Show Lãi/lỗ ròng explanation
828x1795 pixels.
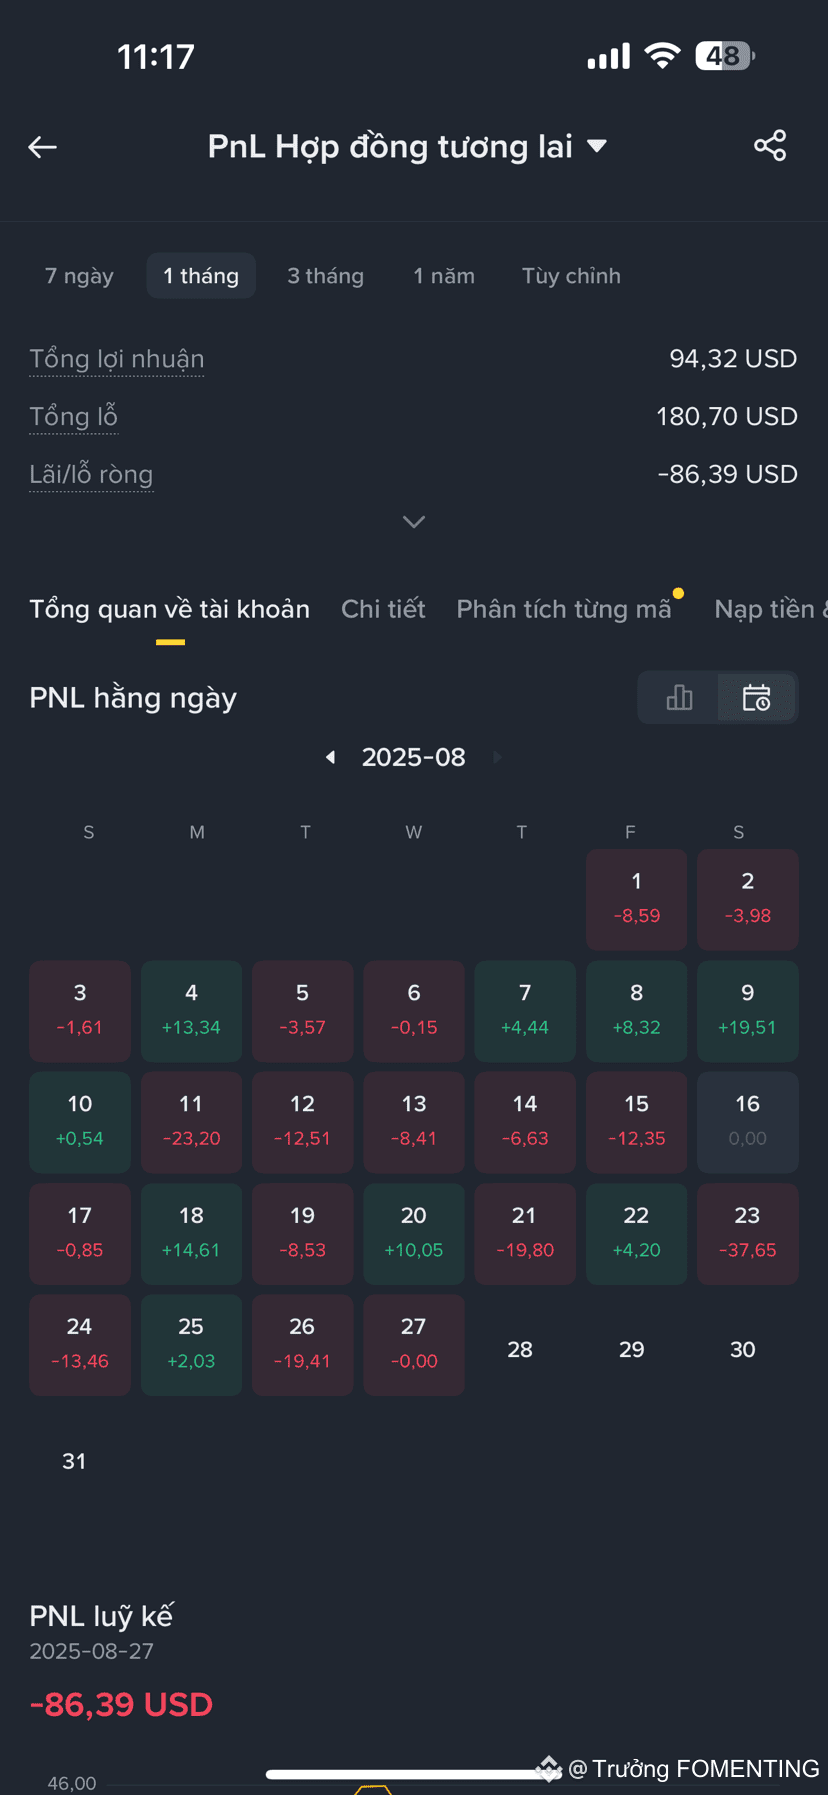pos(91,474)
